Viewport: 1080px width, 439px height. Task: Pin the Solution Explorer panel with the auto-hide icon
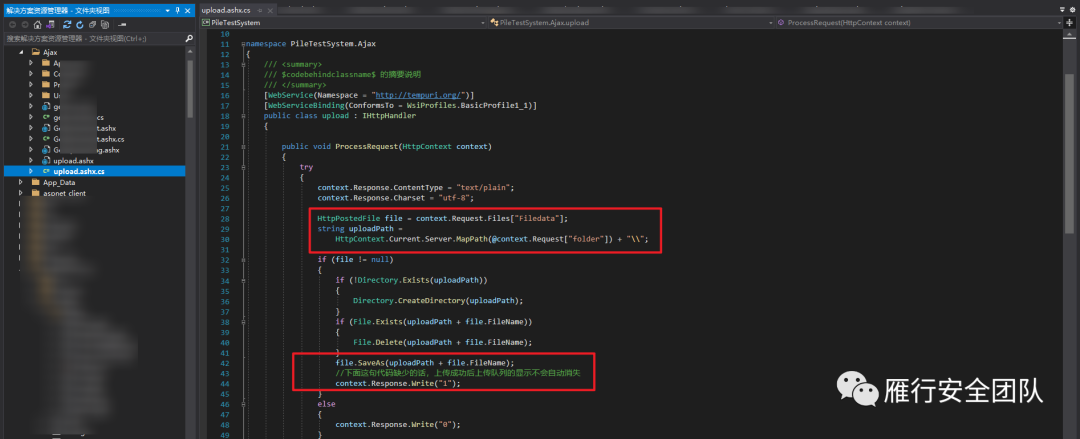point(178,10)
